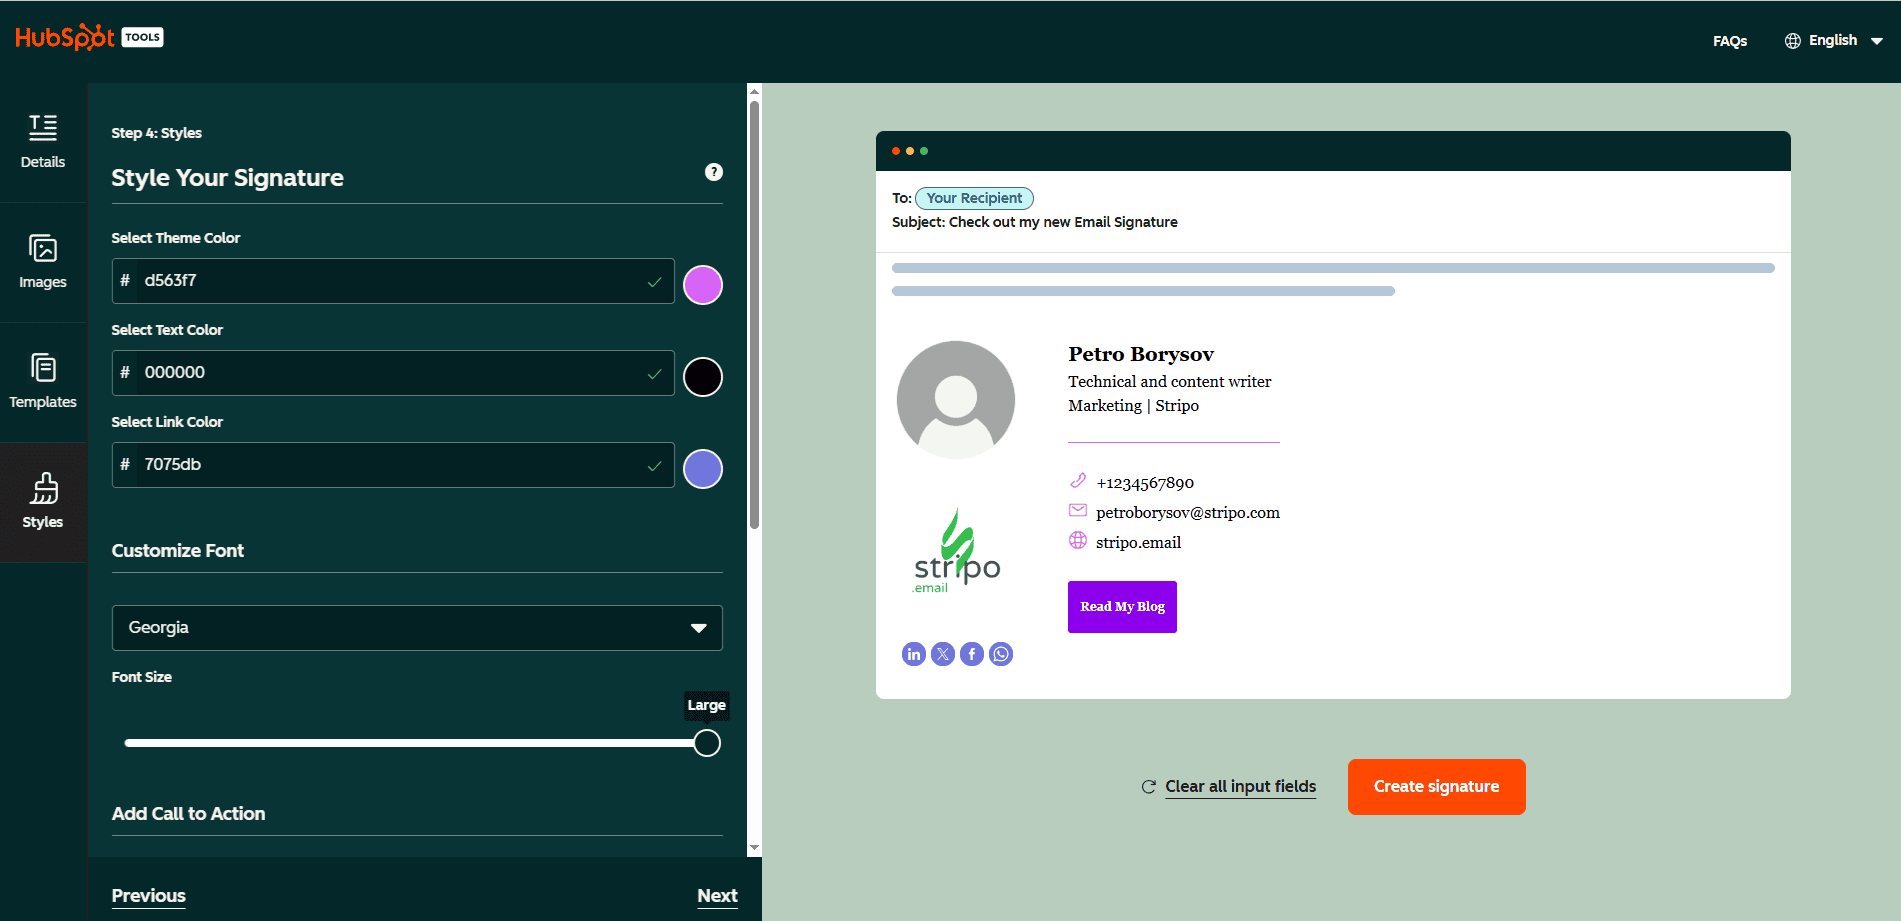Select the Styles step in the sidebar
The width and height of the screenshot is (1901, 921).
pos(43,502)
